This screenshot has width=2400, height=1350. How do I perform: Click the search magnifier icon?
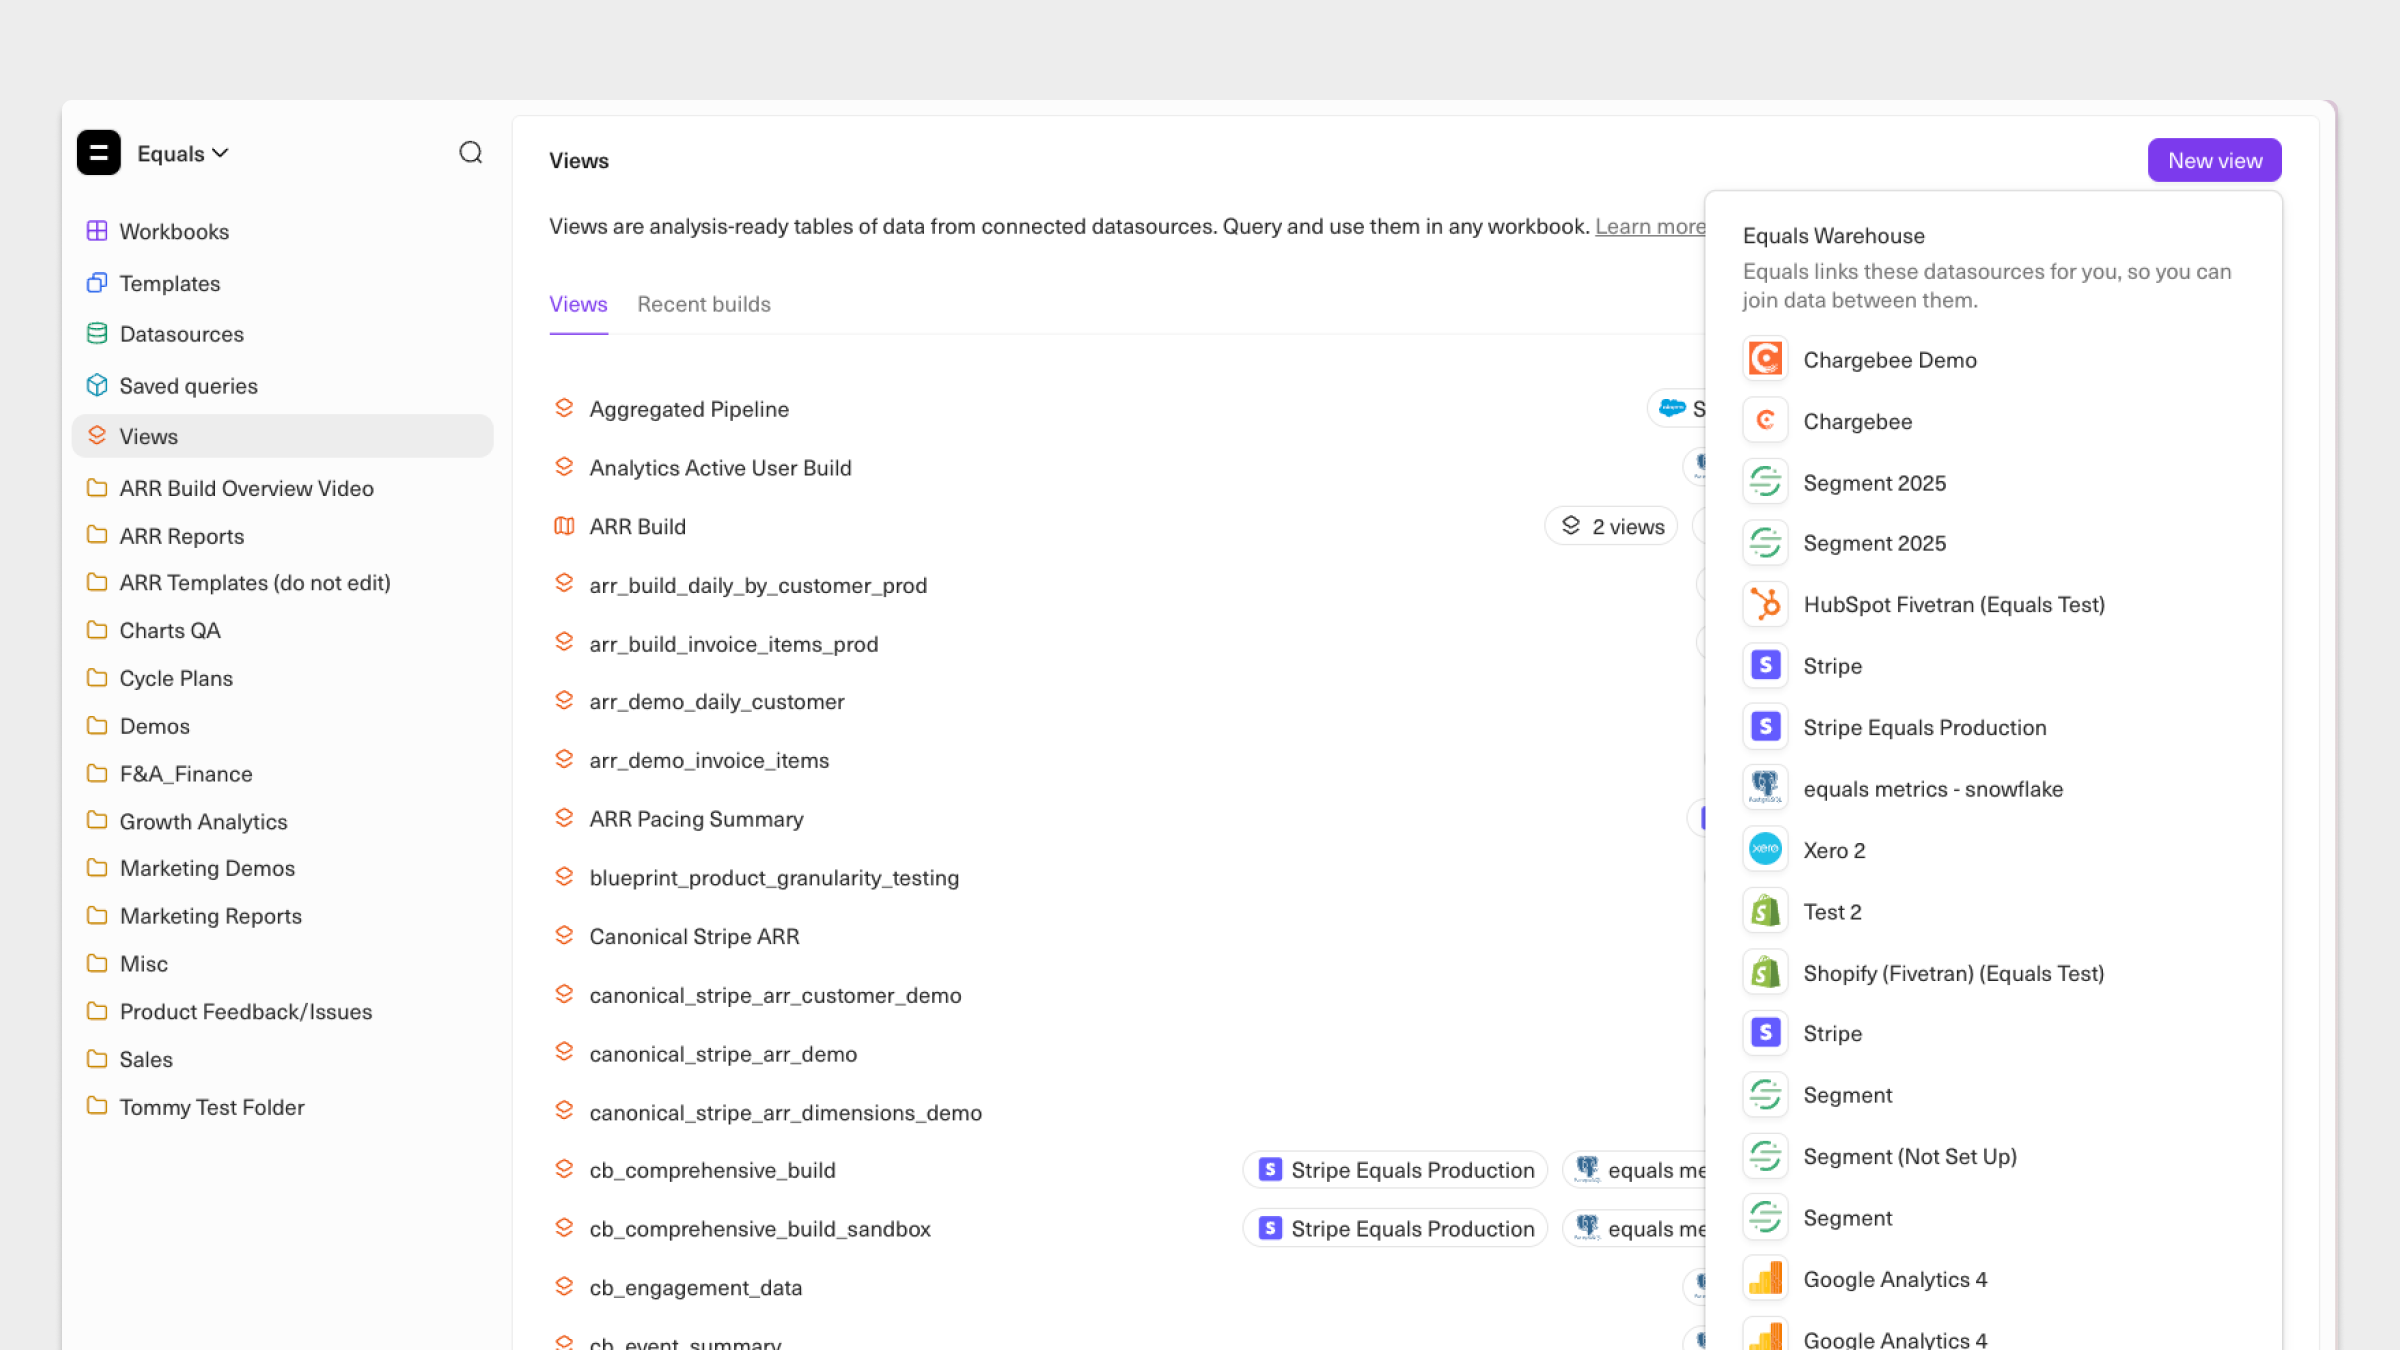(x=470, y=153)
